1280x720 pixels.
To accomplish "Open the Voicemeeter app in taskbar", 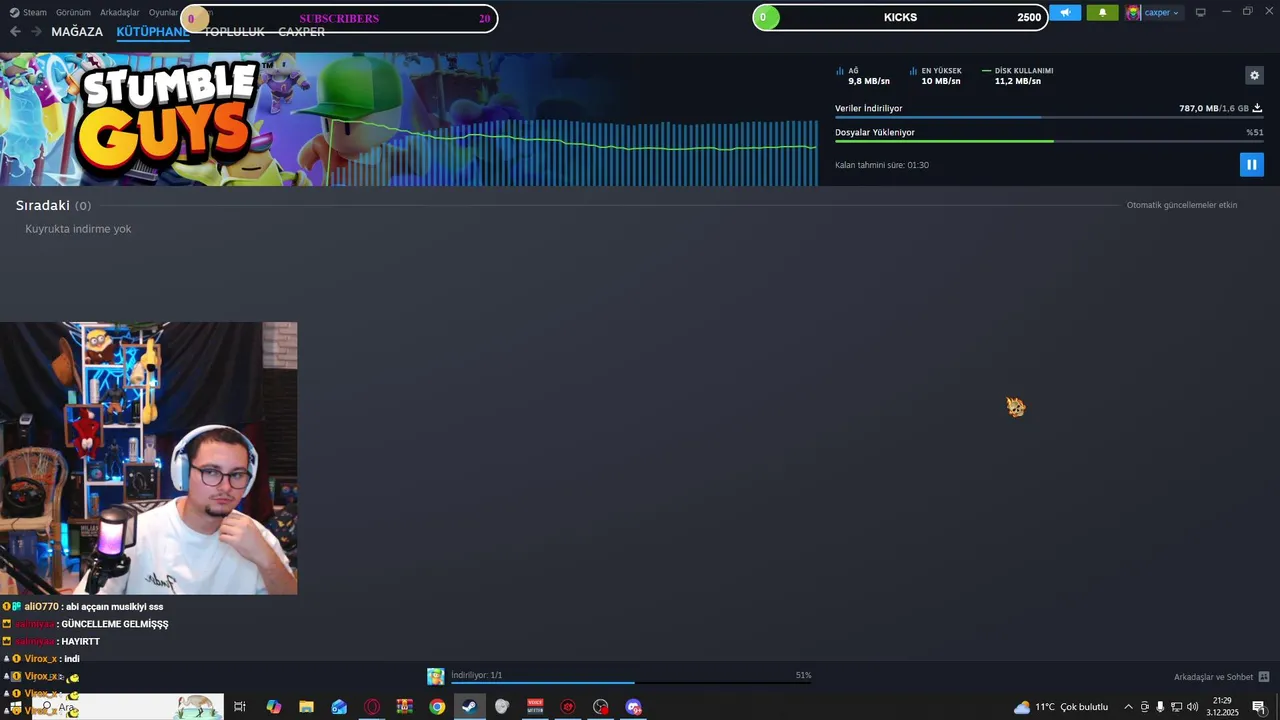I will point(535,707).
